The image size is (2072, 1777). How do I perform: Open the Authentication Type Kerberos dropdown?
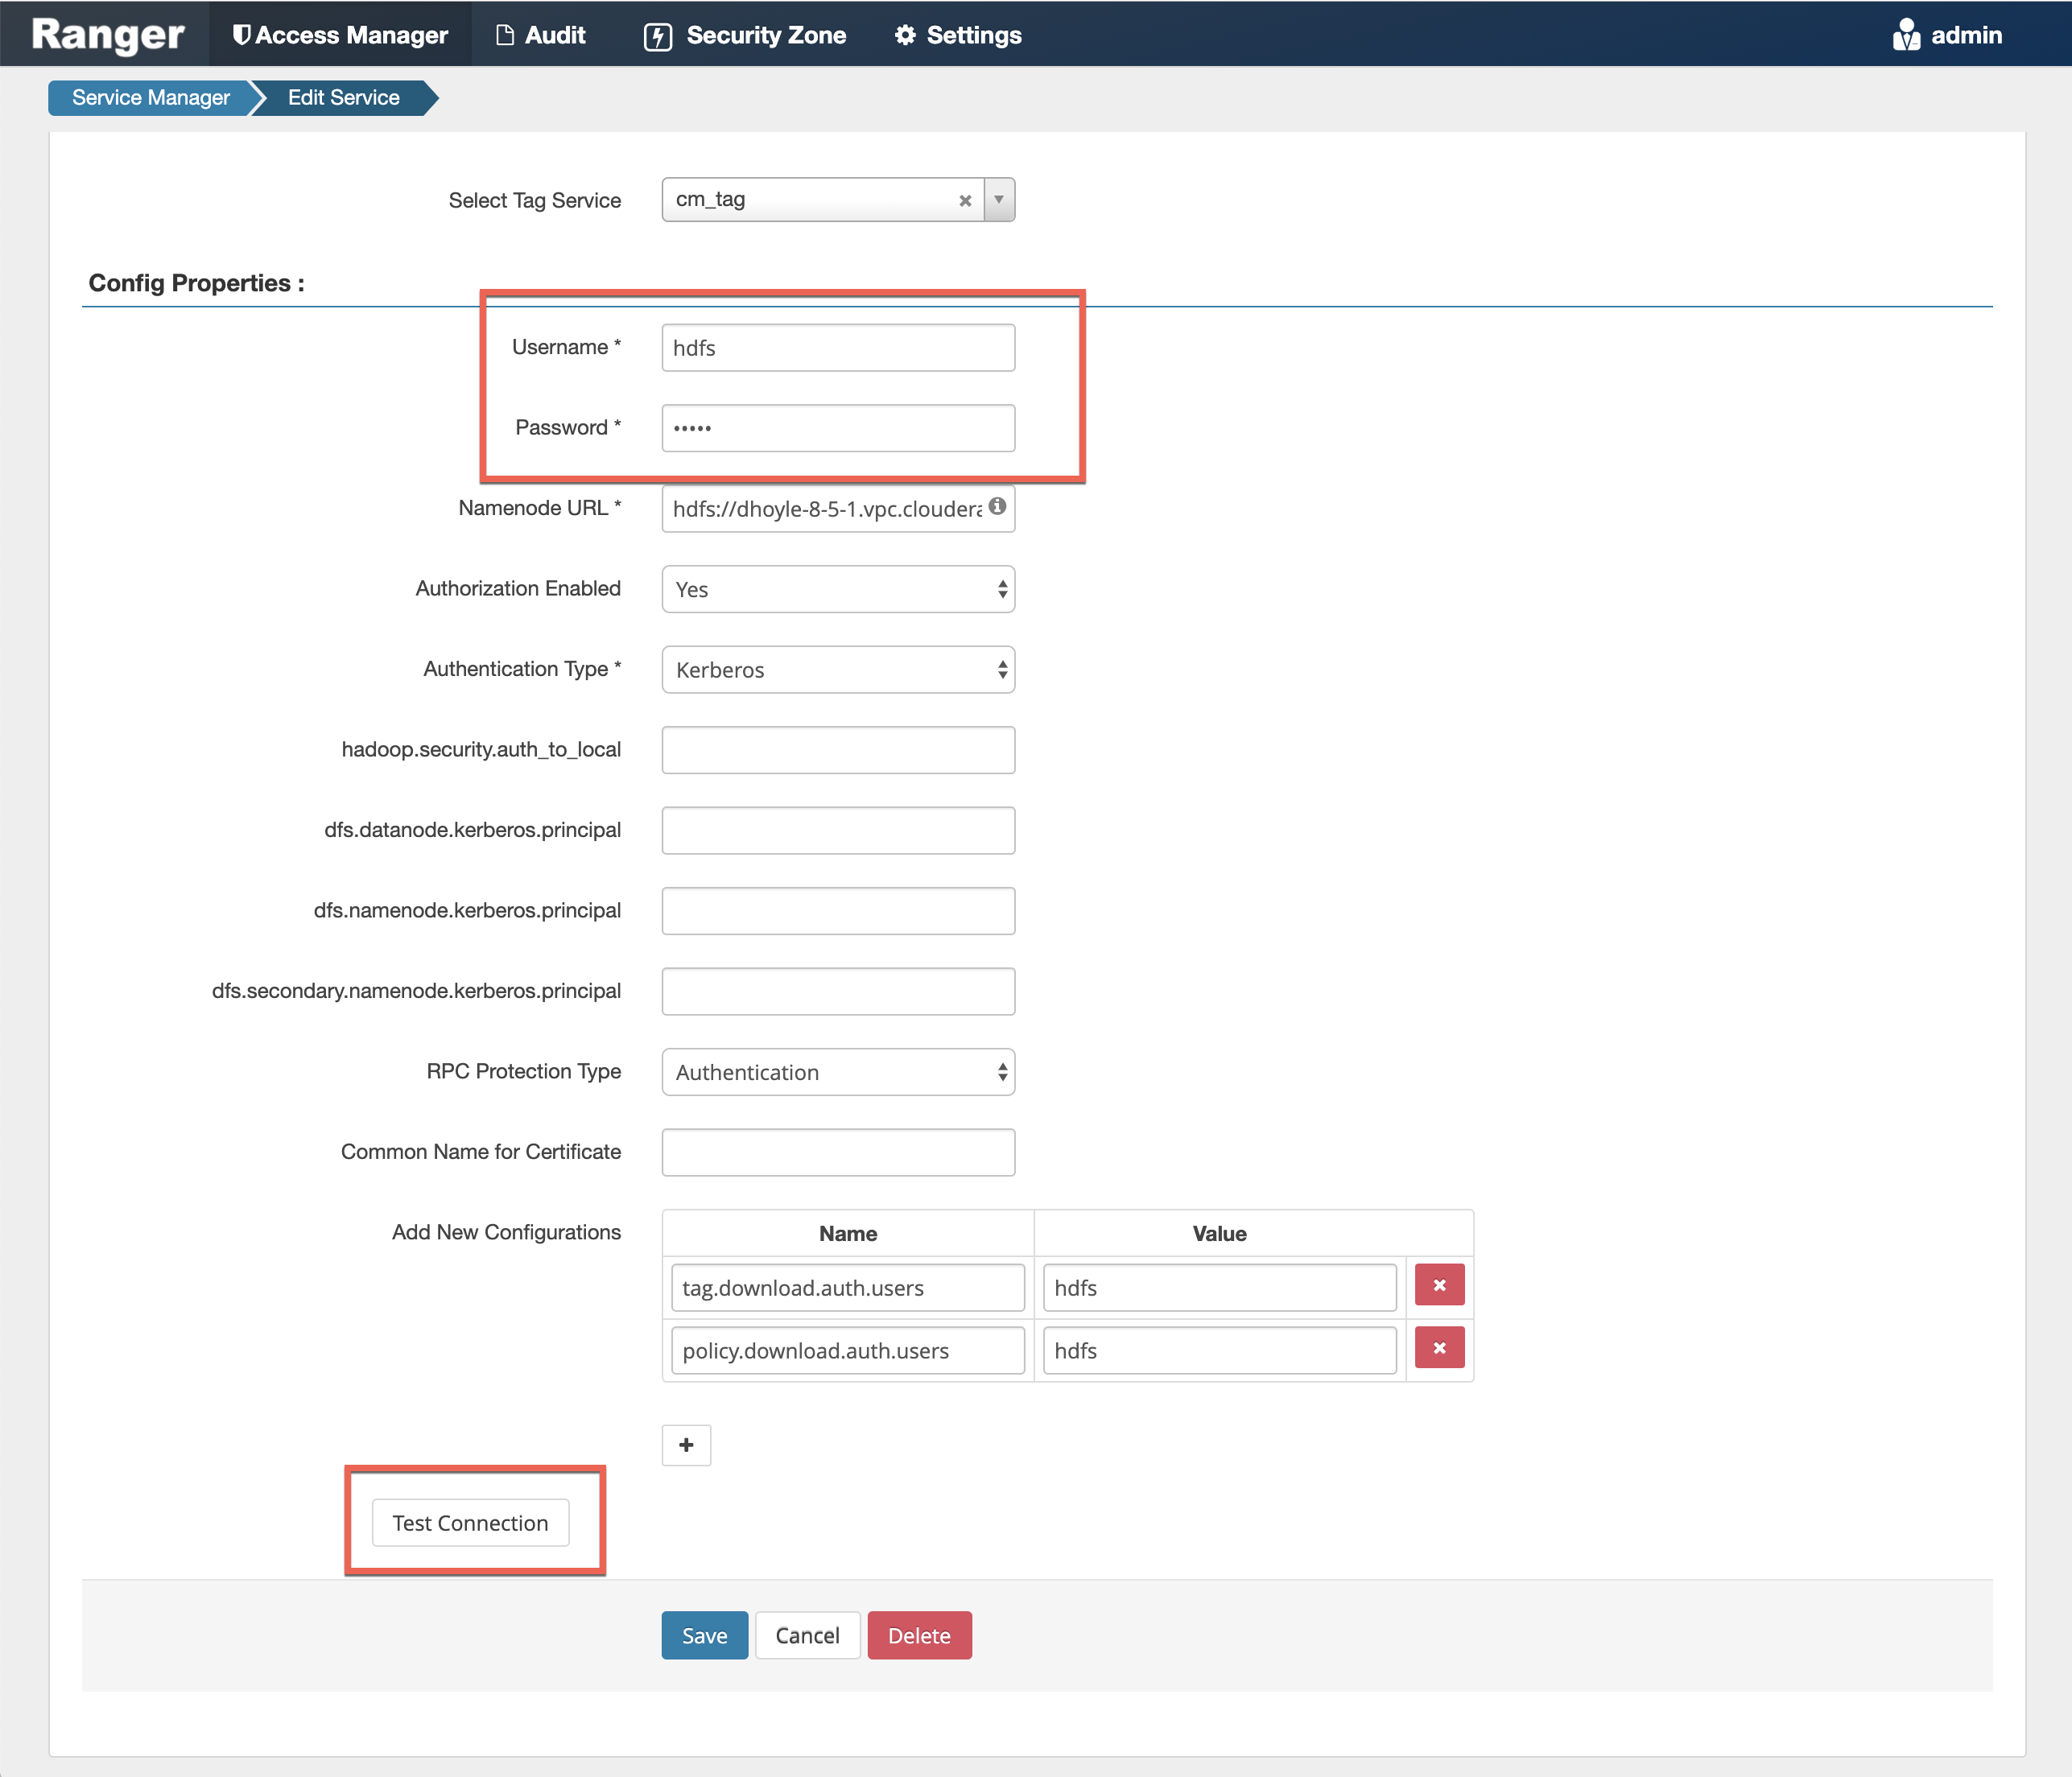click(x=838, y=670)
